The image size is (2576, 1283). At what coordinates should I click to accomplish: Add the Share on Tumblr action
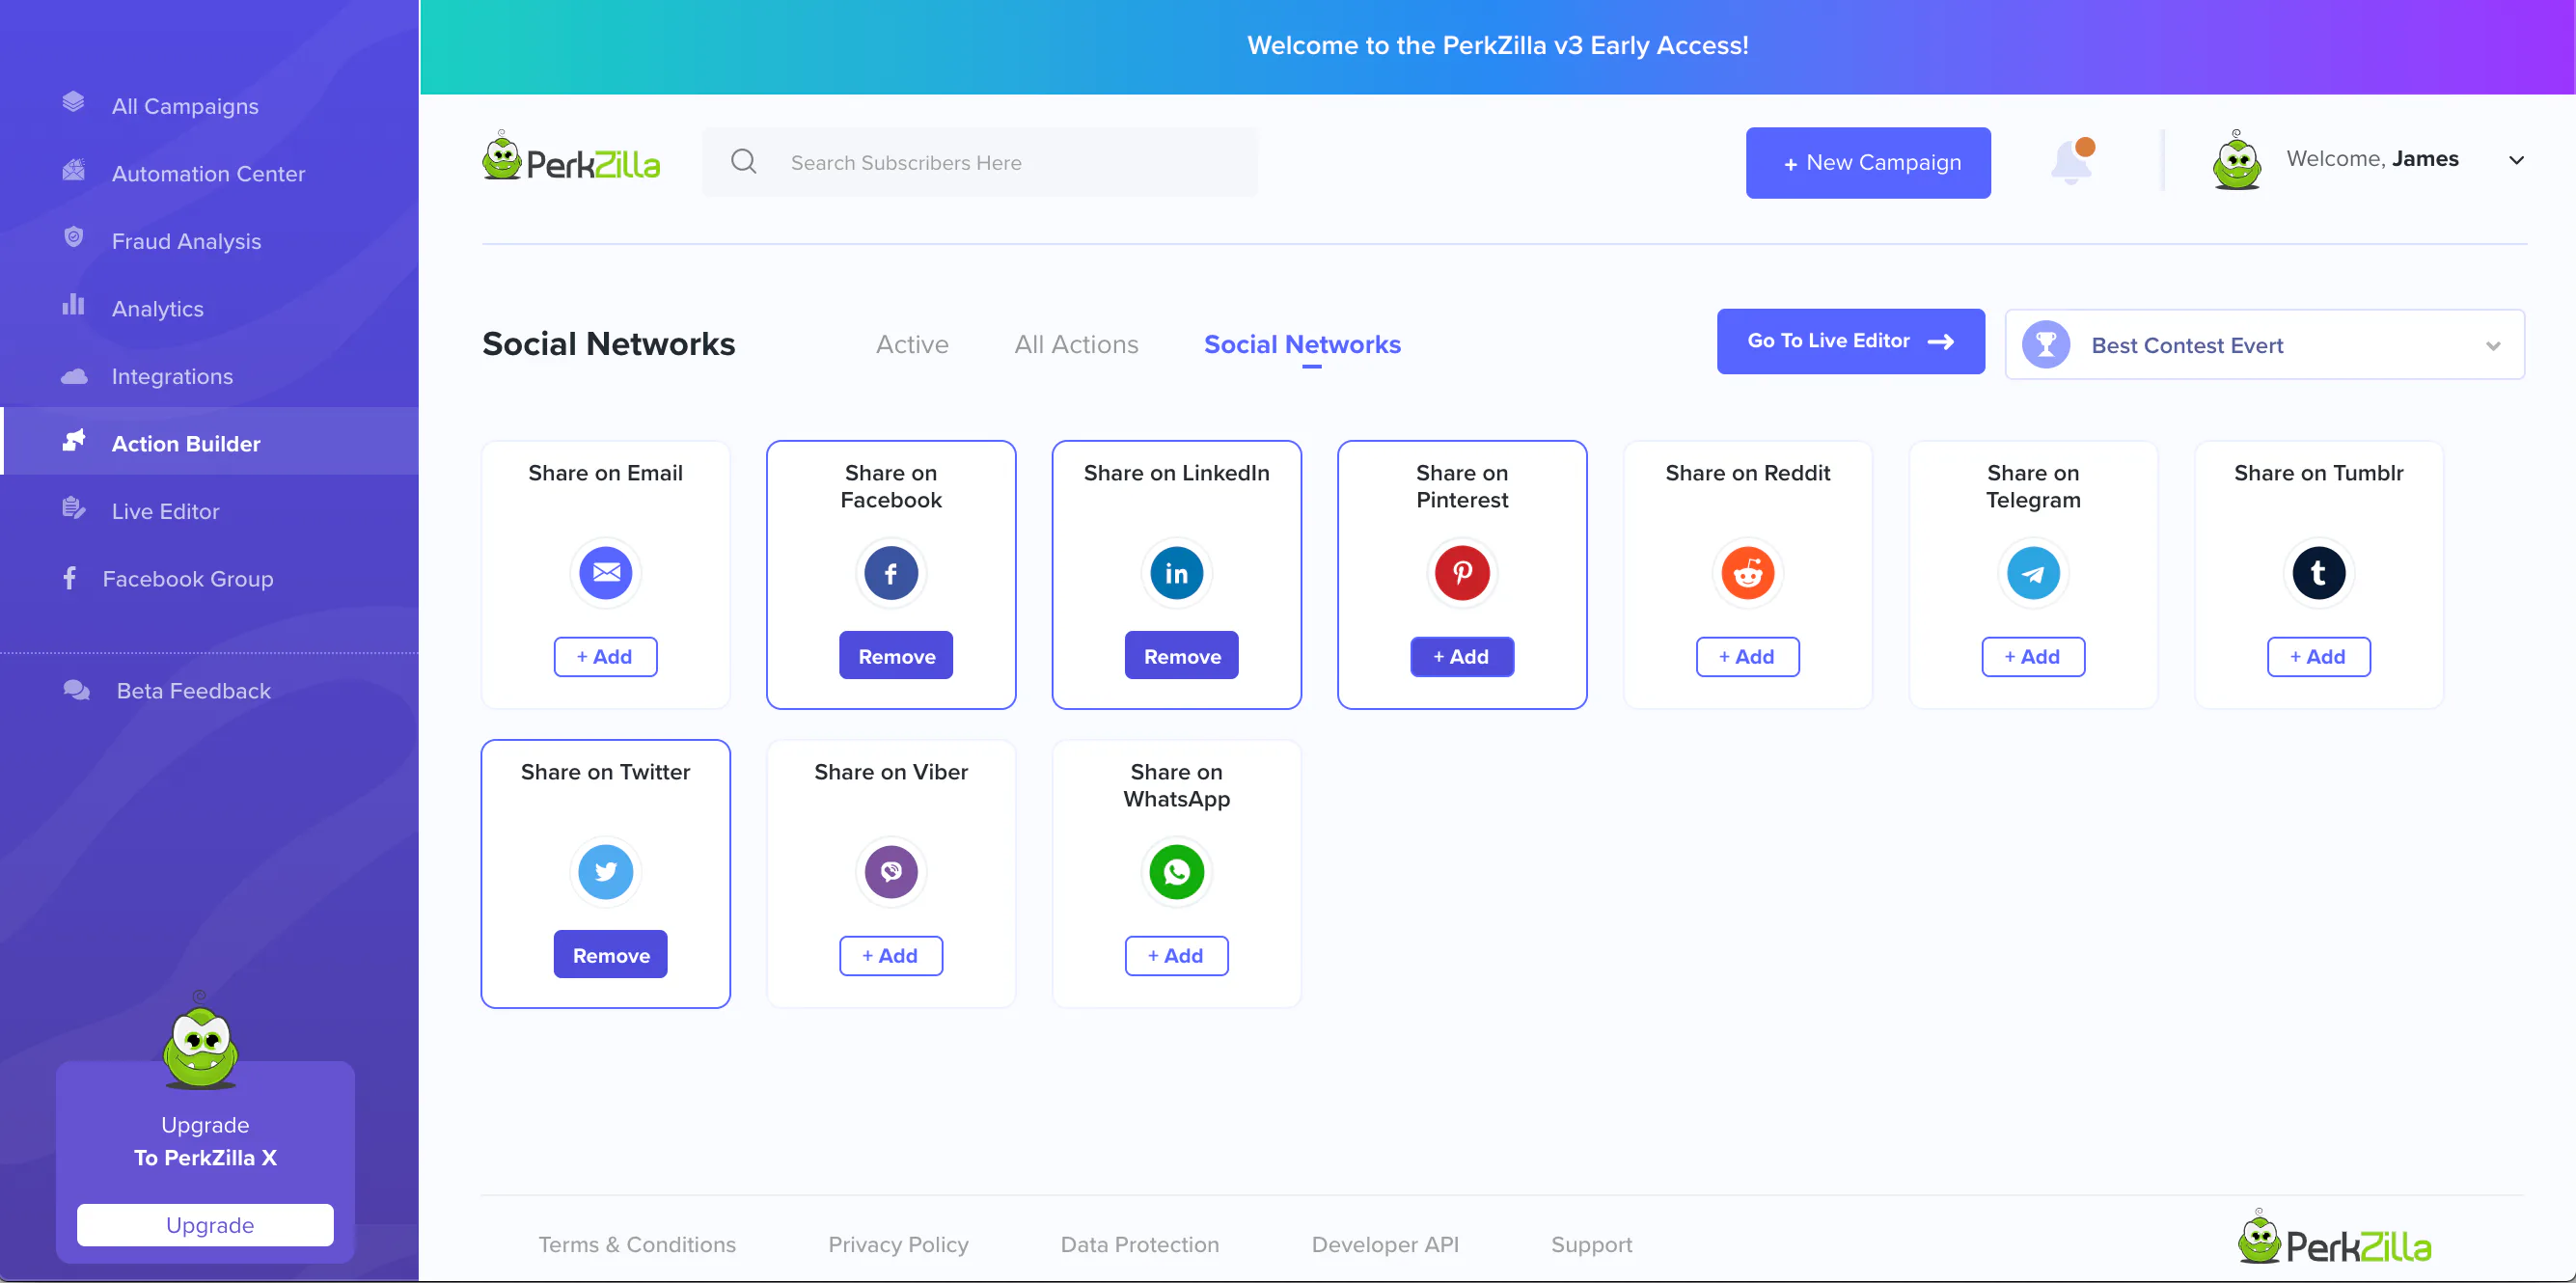point(2318,656)
